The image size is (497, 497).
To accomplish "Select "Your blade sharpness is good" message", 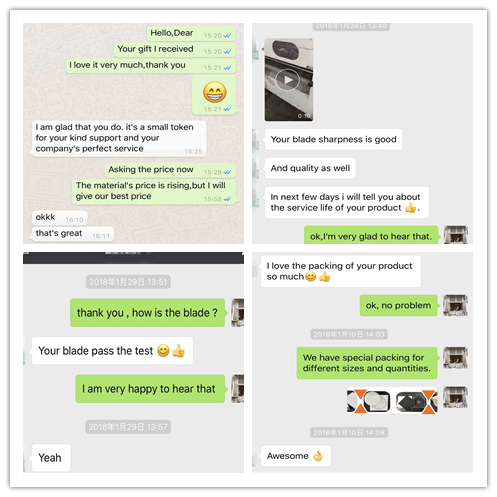I will [333, 139].
